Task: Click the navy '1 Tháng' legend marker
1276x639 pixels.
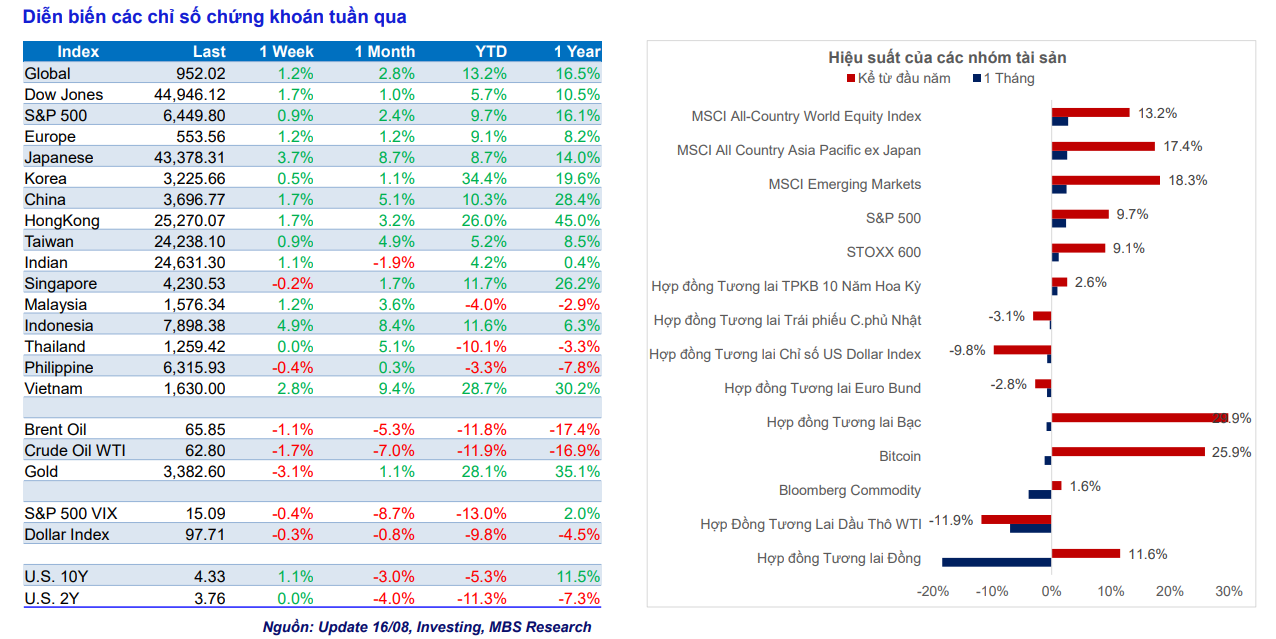Action: coord(977,79)
